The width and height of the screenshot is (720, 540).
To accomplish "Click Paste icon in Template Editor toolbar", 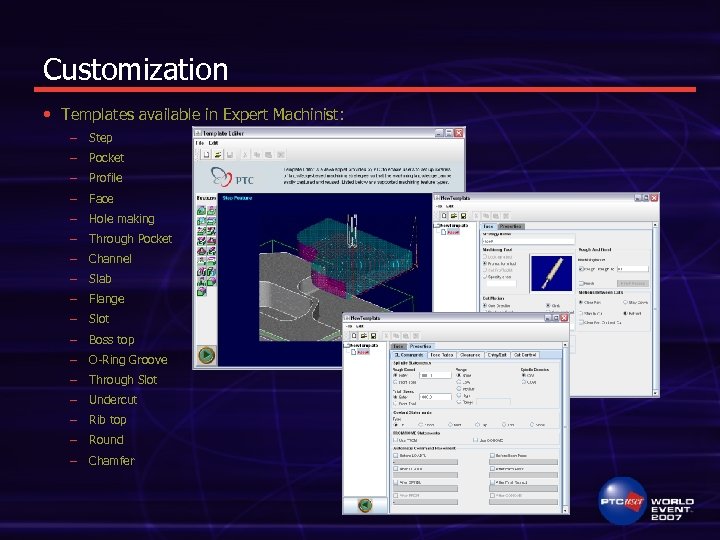I will (269, 155).
